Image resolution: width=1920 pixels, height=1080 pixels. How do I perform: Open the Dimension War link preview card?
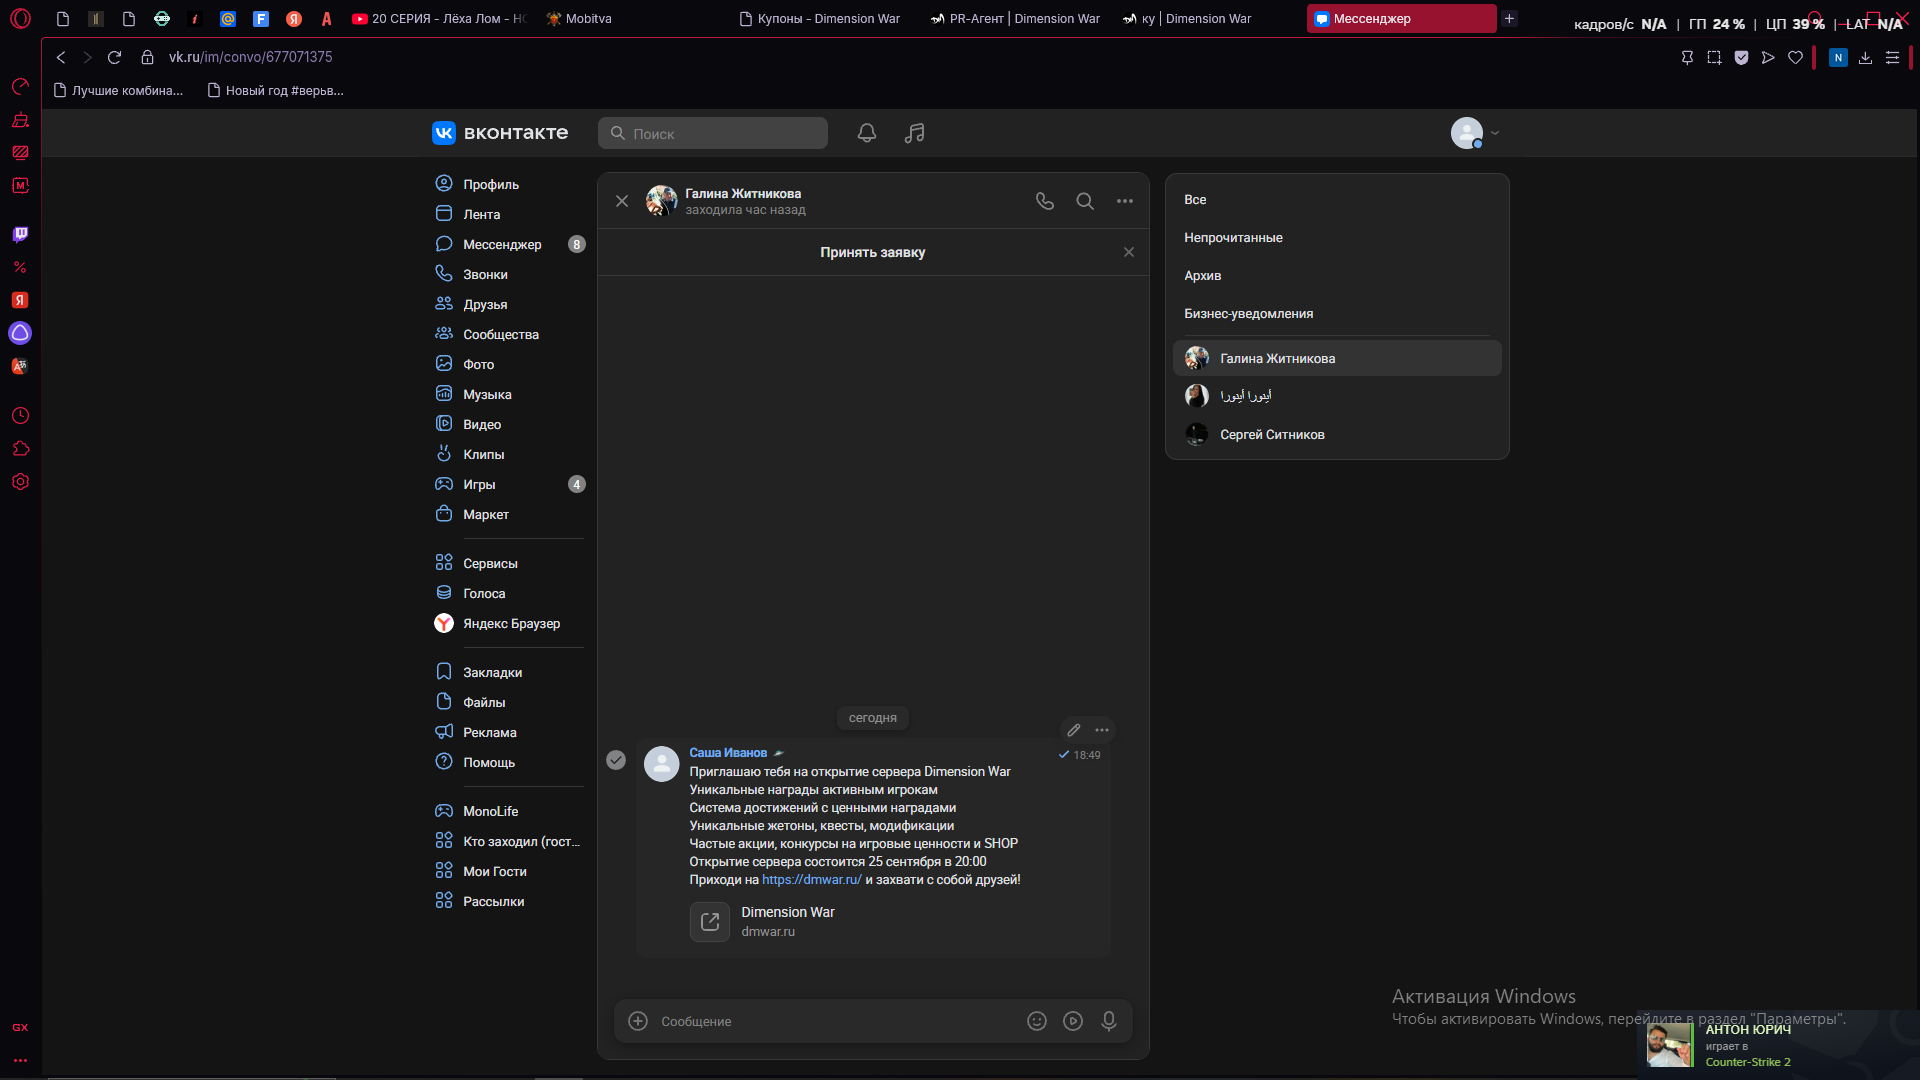coord(763,921)
